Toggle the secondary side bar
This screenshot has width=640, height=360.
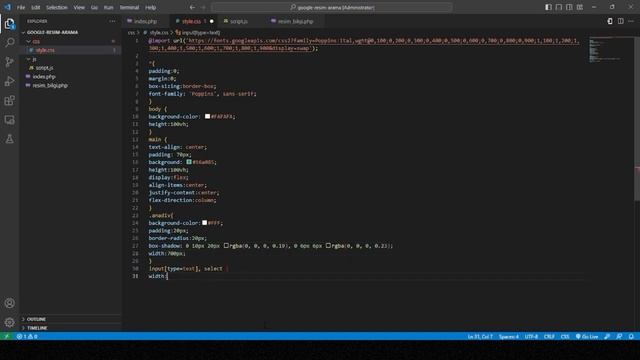click(569, 7)
